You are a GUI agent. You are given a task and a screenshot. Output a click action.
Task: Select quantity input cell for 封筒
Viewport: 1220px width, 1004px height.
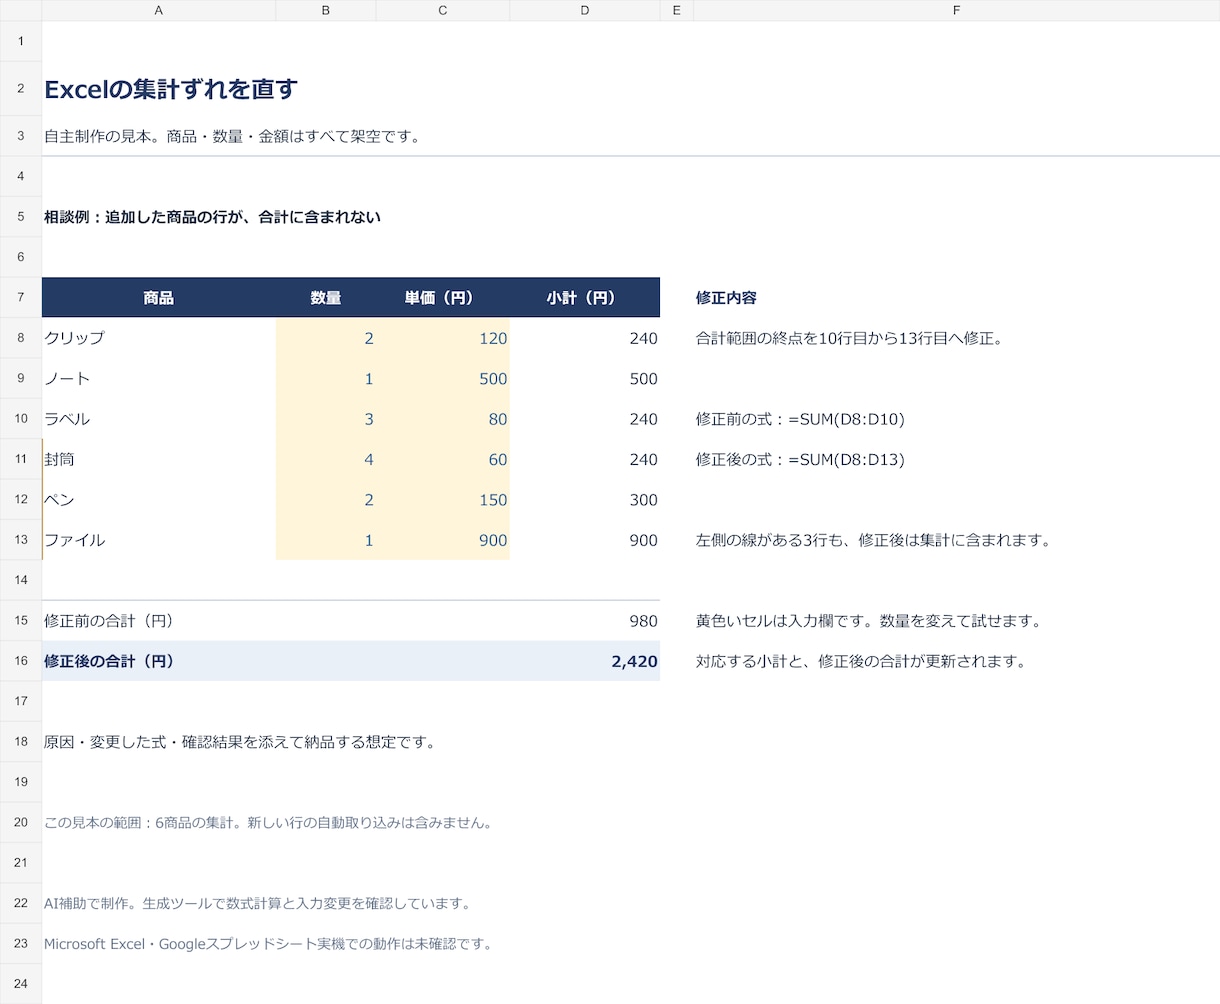[326, 459]
